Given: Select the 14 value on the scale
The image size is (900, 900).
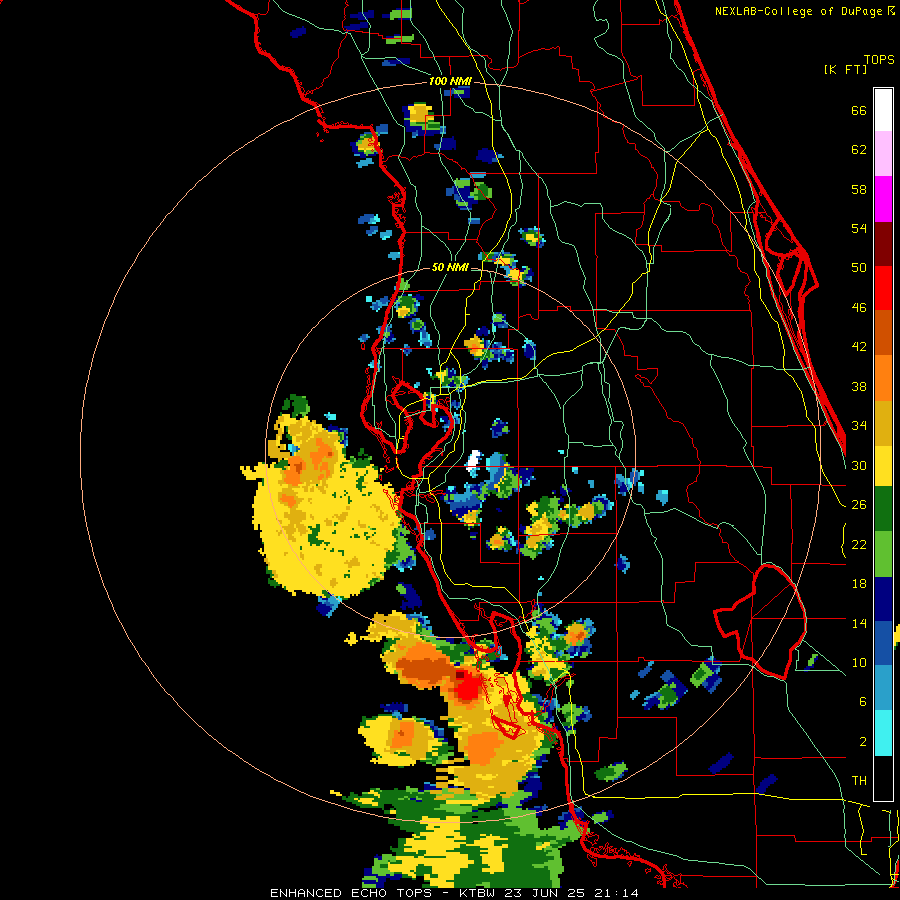Looking at the screenshot, I should pos(859,623).
